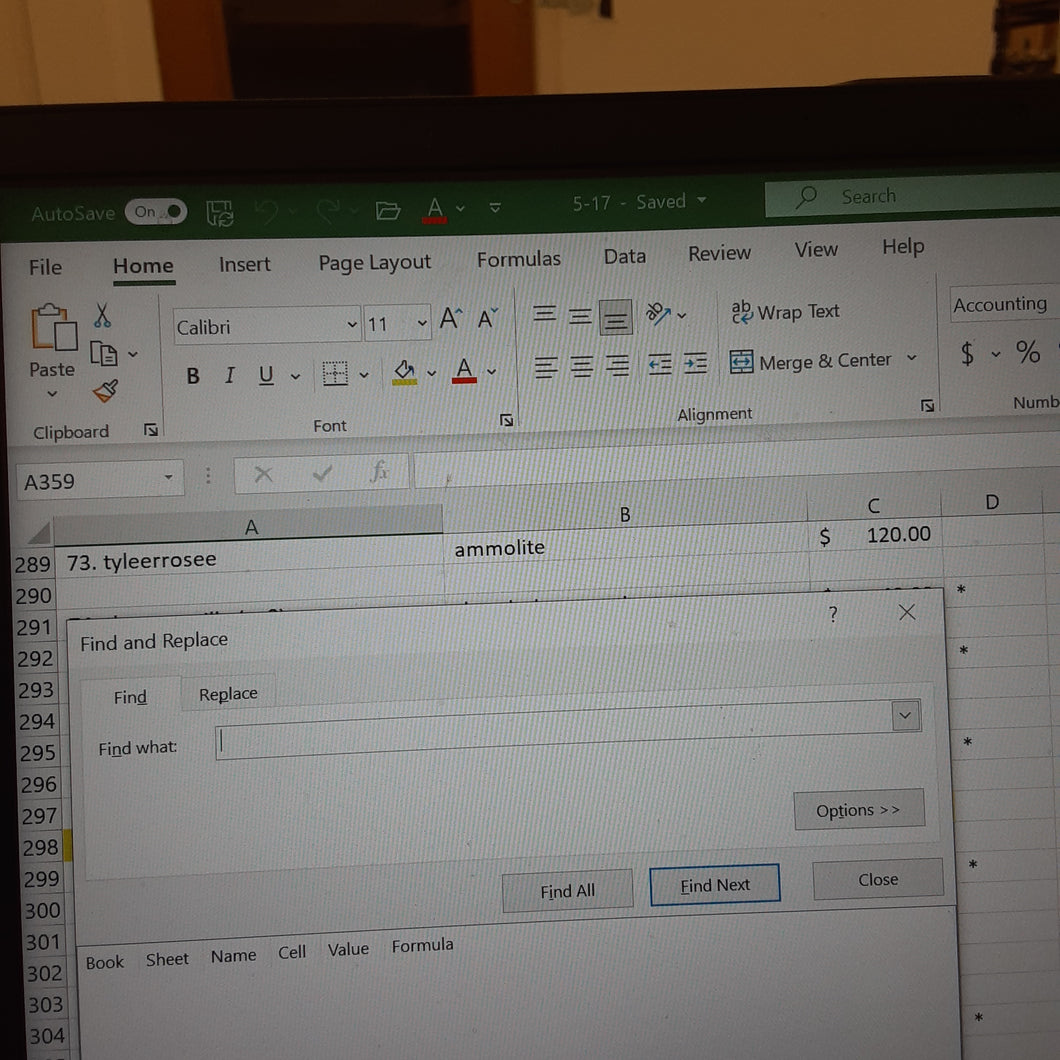Click the Undo arrow icon

click(266, 212)
